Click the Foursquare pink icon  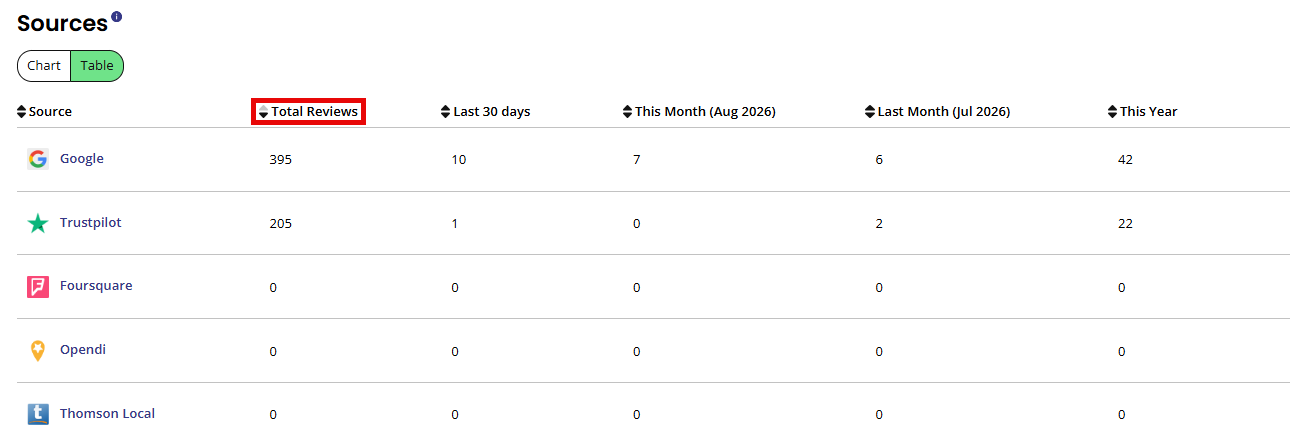(x=38, y=287)
